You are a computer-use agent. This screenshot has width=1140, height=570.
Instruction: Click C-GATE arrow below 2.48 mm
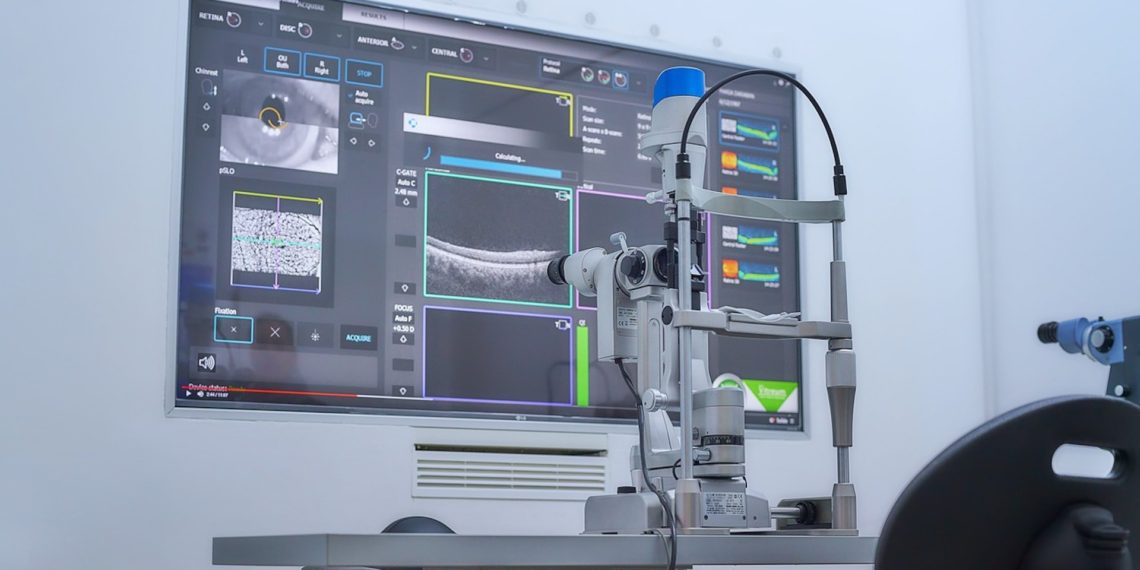(405, 203)
